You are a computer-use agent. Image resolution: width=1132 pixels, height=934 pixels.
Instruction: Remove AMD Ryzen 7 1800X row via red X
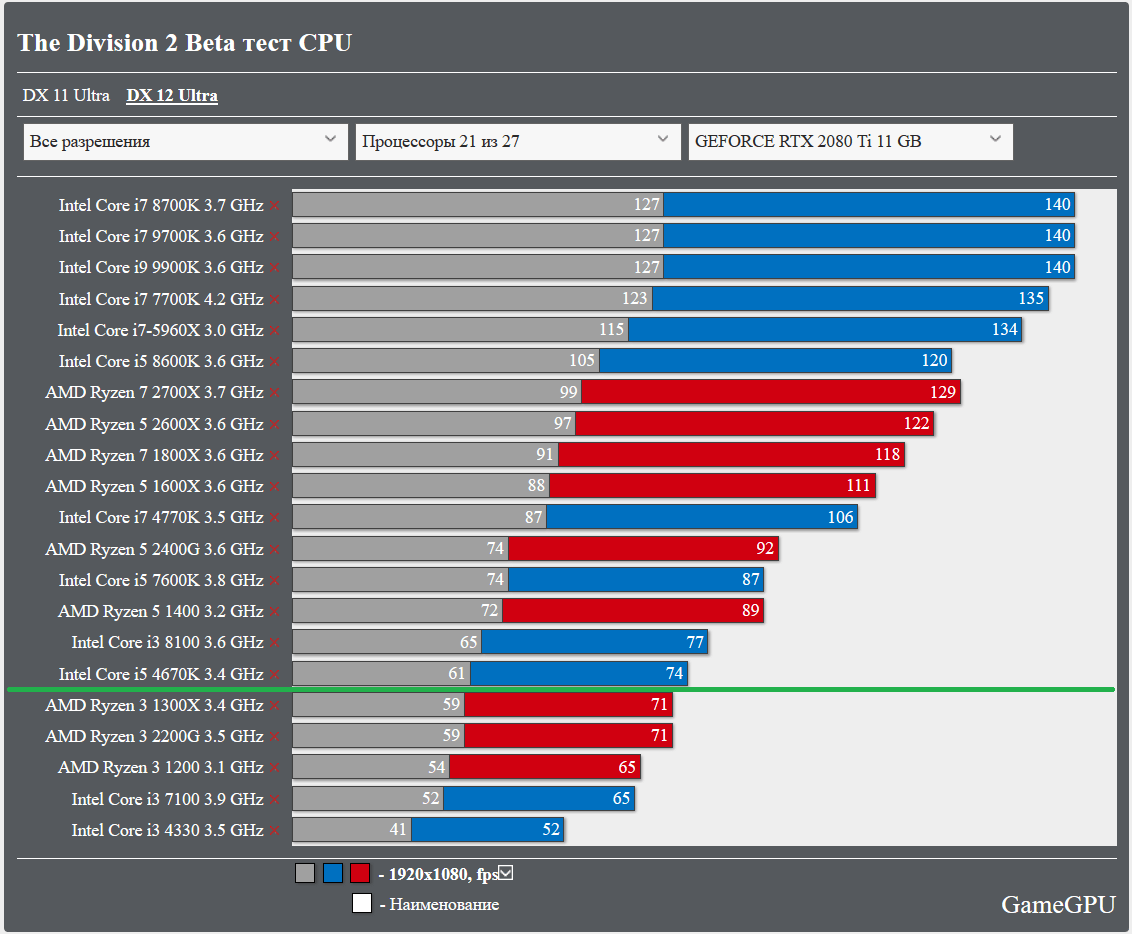pyautogui.click(x=275, y=455)
